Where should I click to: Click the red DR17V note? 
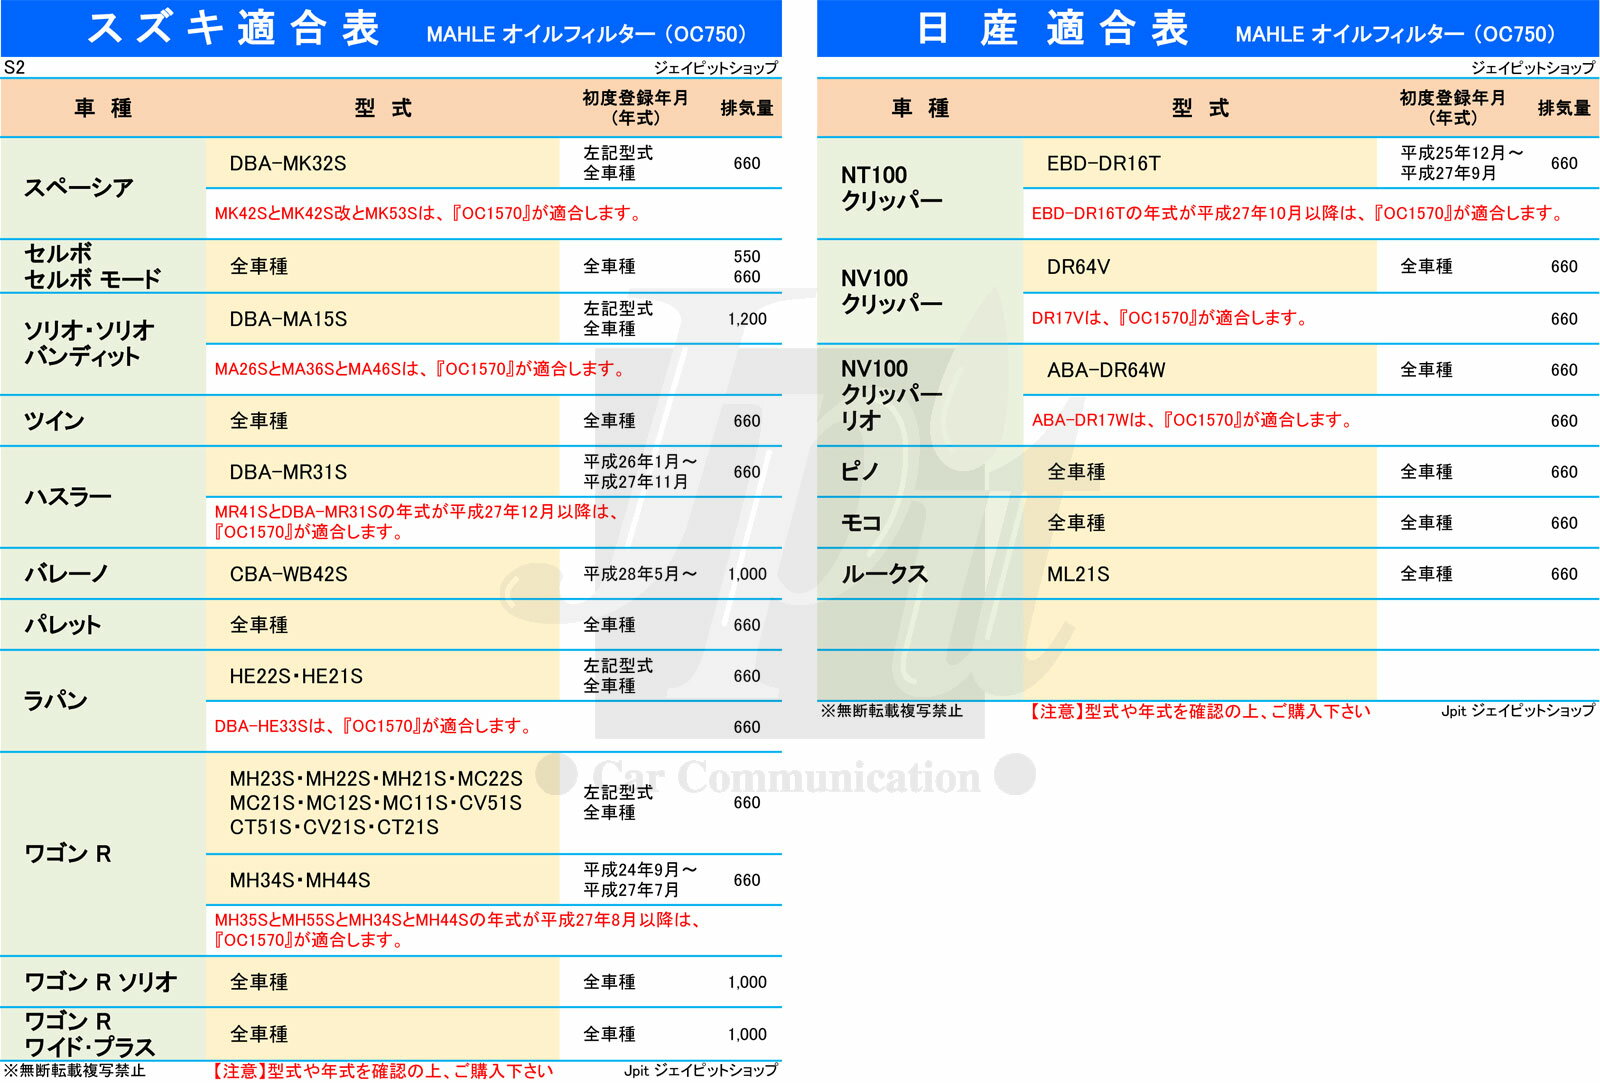1170,318
